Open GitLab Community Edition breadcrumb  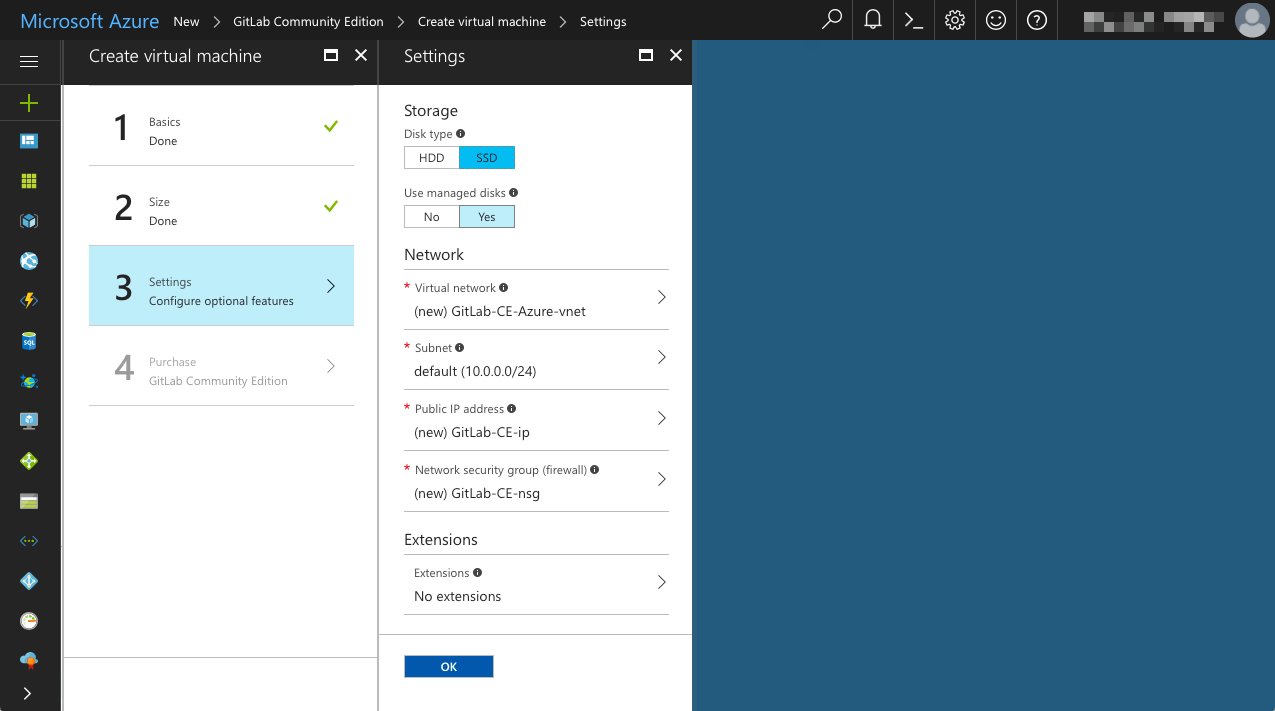coord(307,20)
